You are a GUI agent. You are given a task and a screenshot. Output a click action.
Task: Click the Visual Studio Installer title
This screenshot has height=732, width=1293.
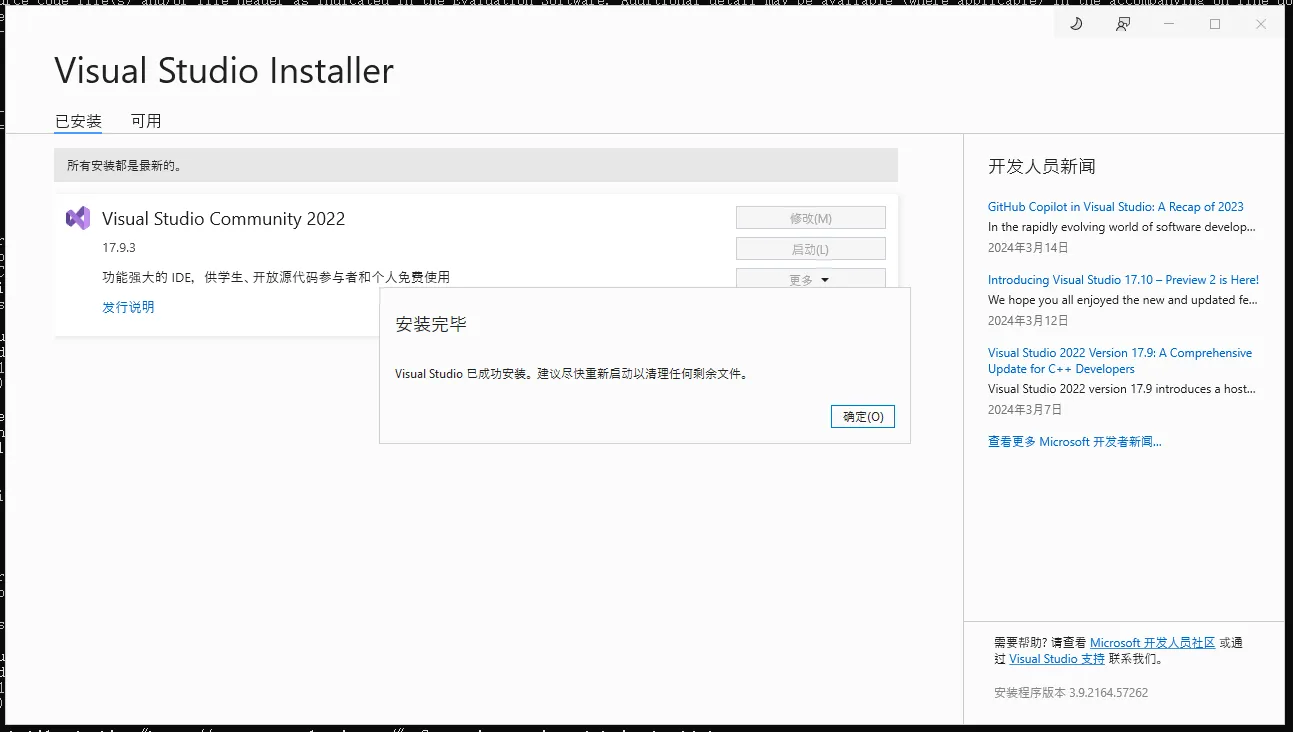(224, 71)
